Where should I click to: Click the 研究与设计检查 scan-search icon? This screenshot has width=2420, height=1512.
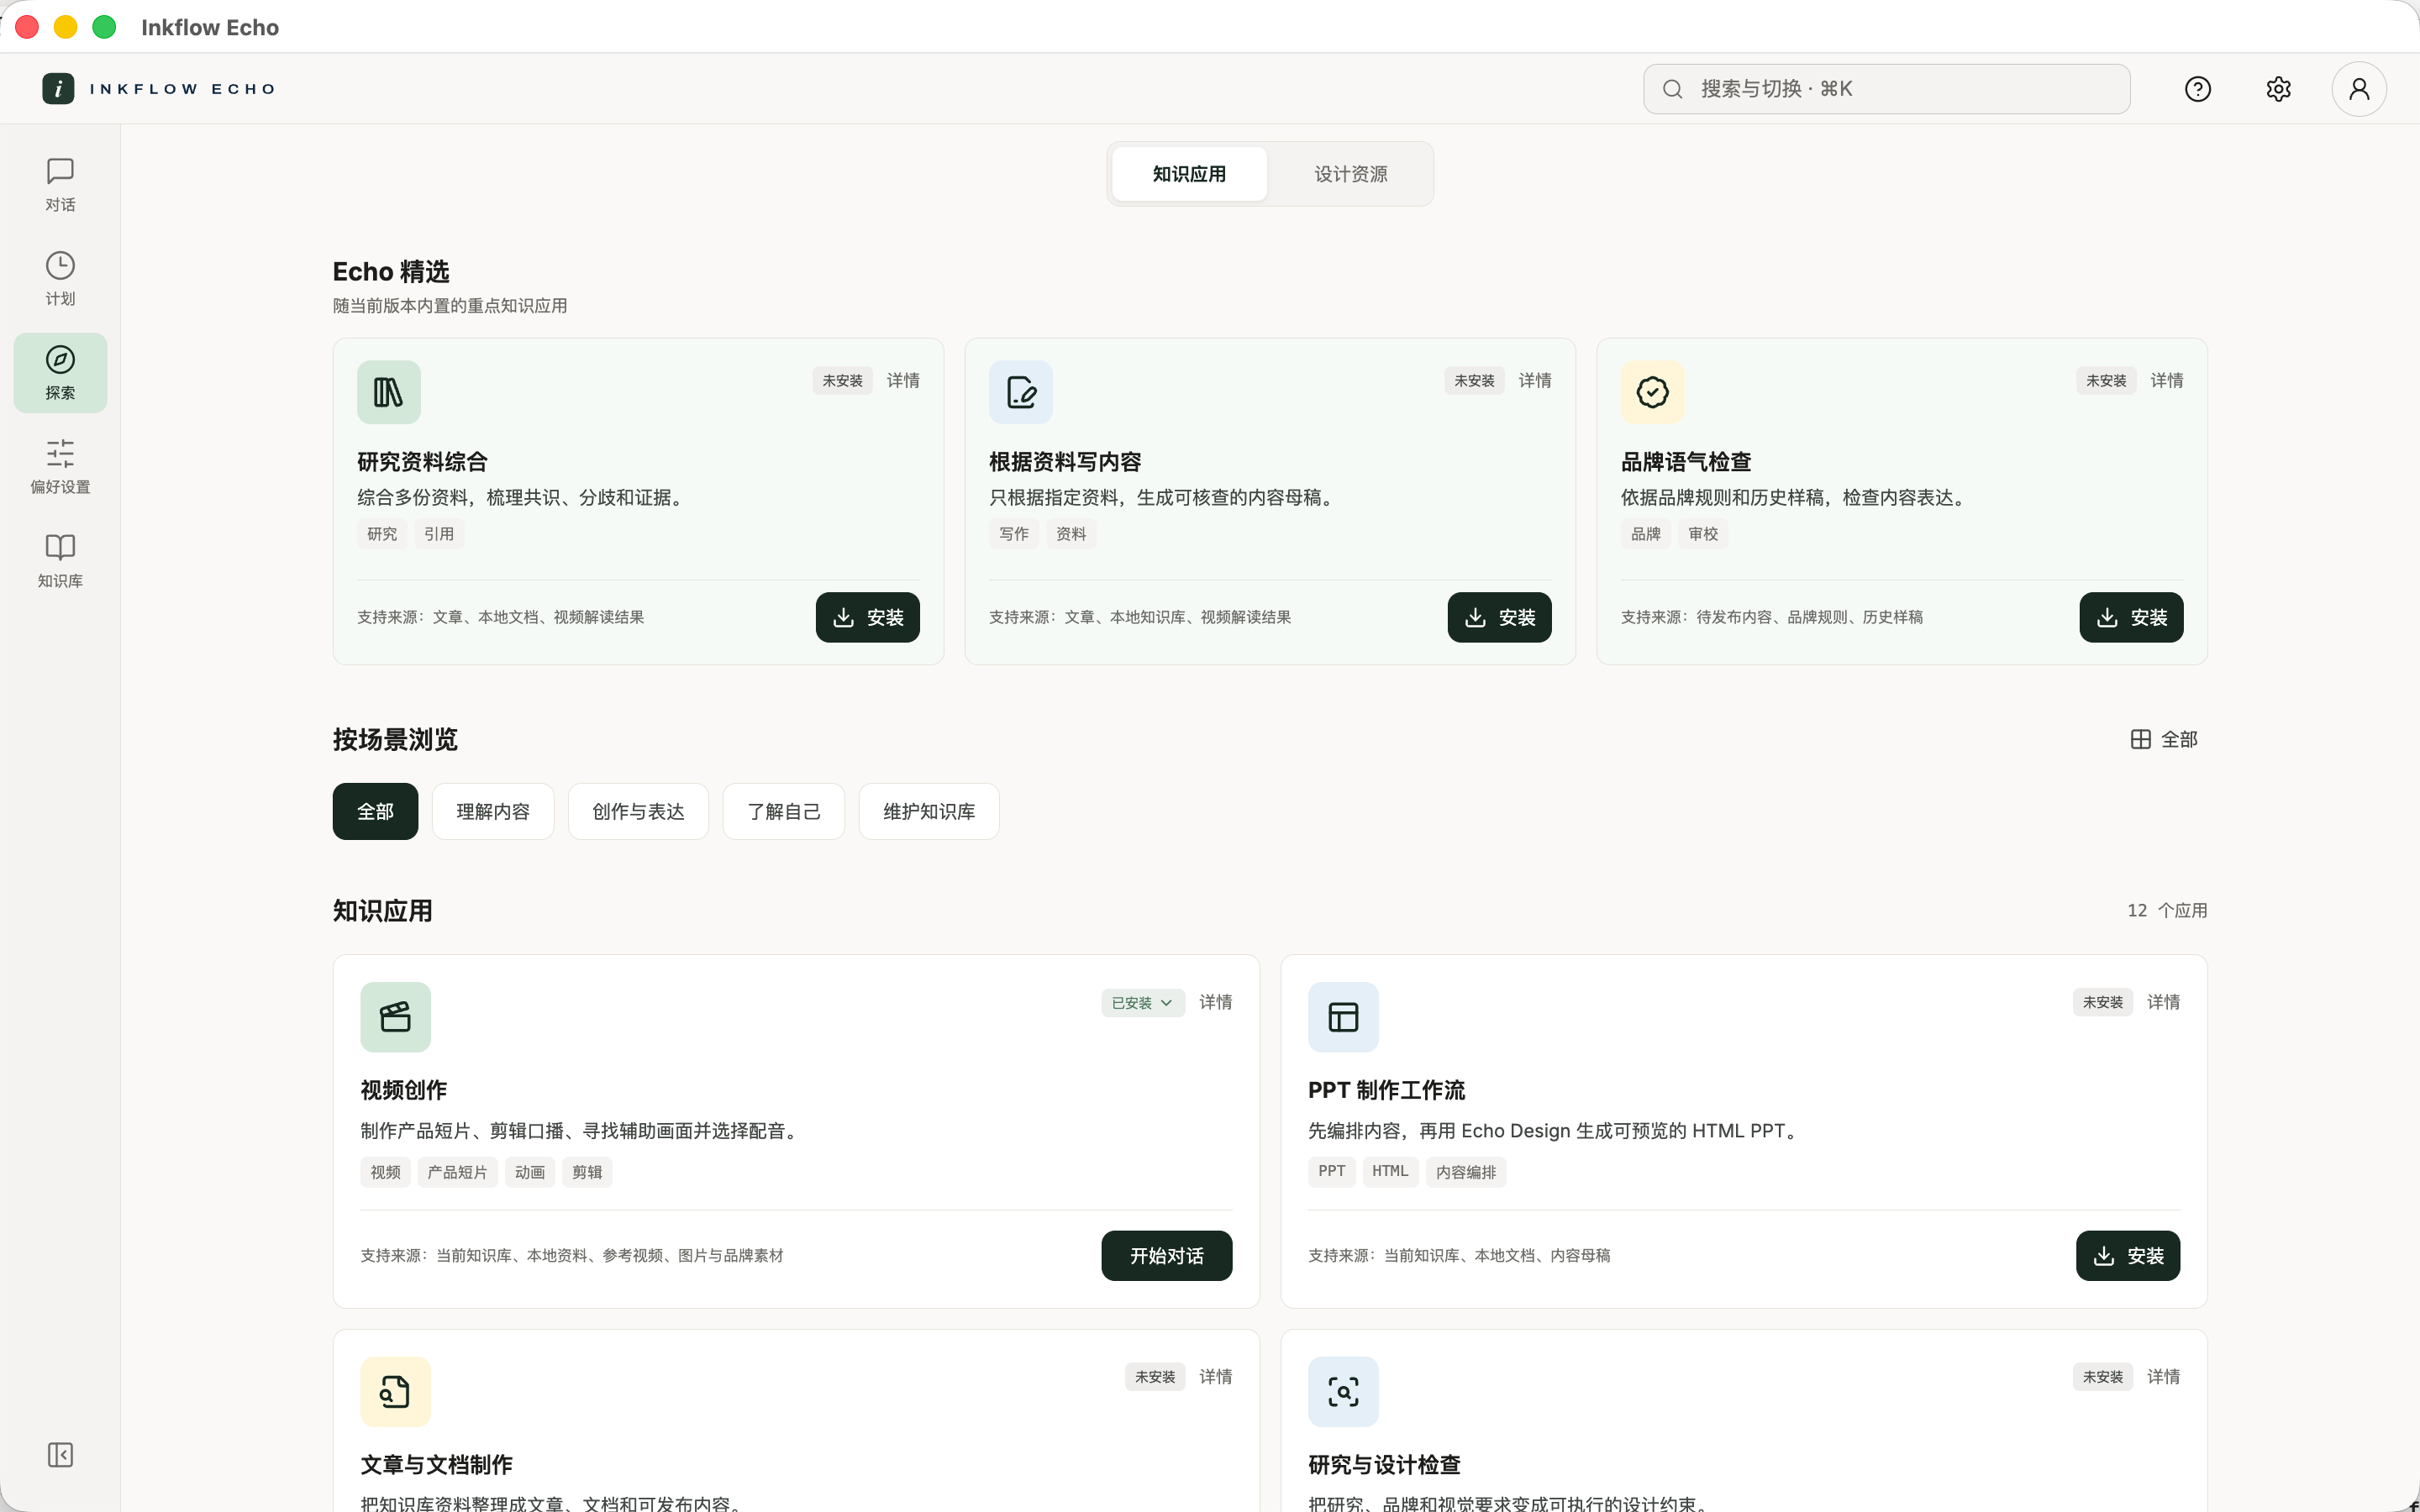(x=1343, y=1392)
